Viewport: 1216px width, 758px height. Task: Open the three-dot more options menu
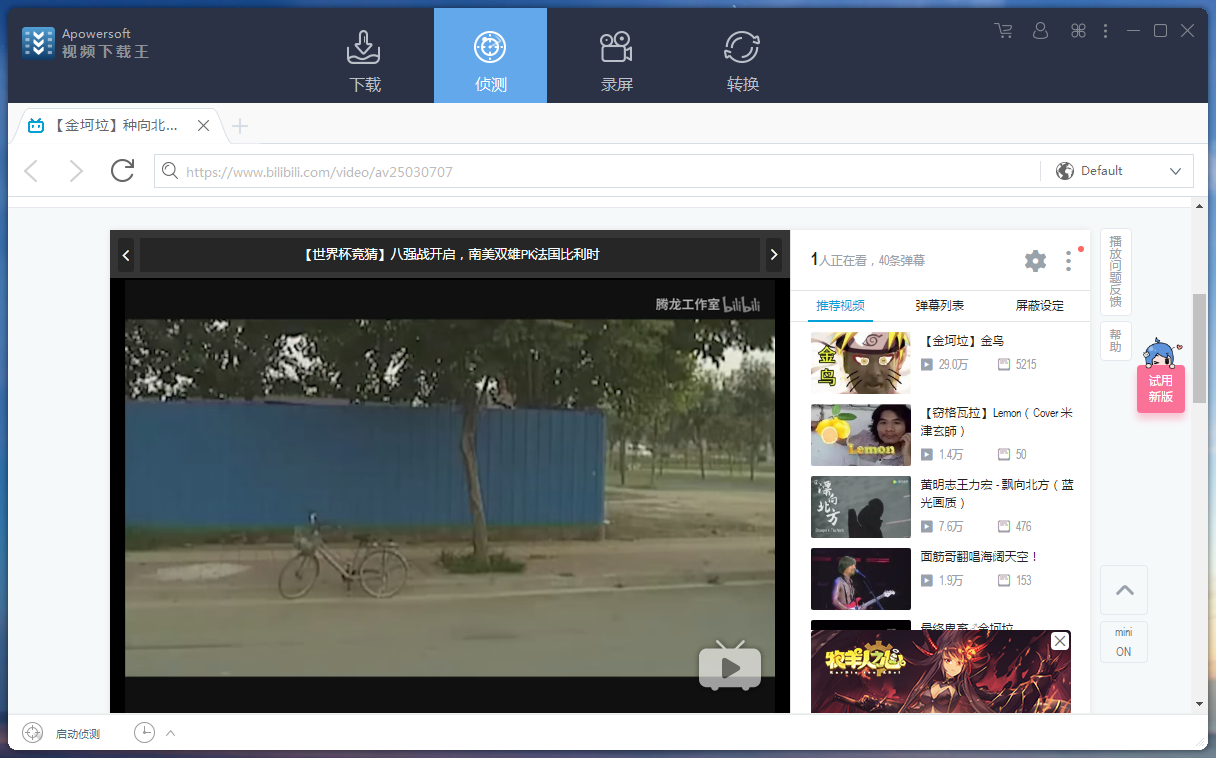pos(1105,31)
